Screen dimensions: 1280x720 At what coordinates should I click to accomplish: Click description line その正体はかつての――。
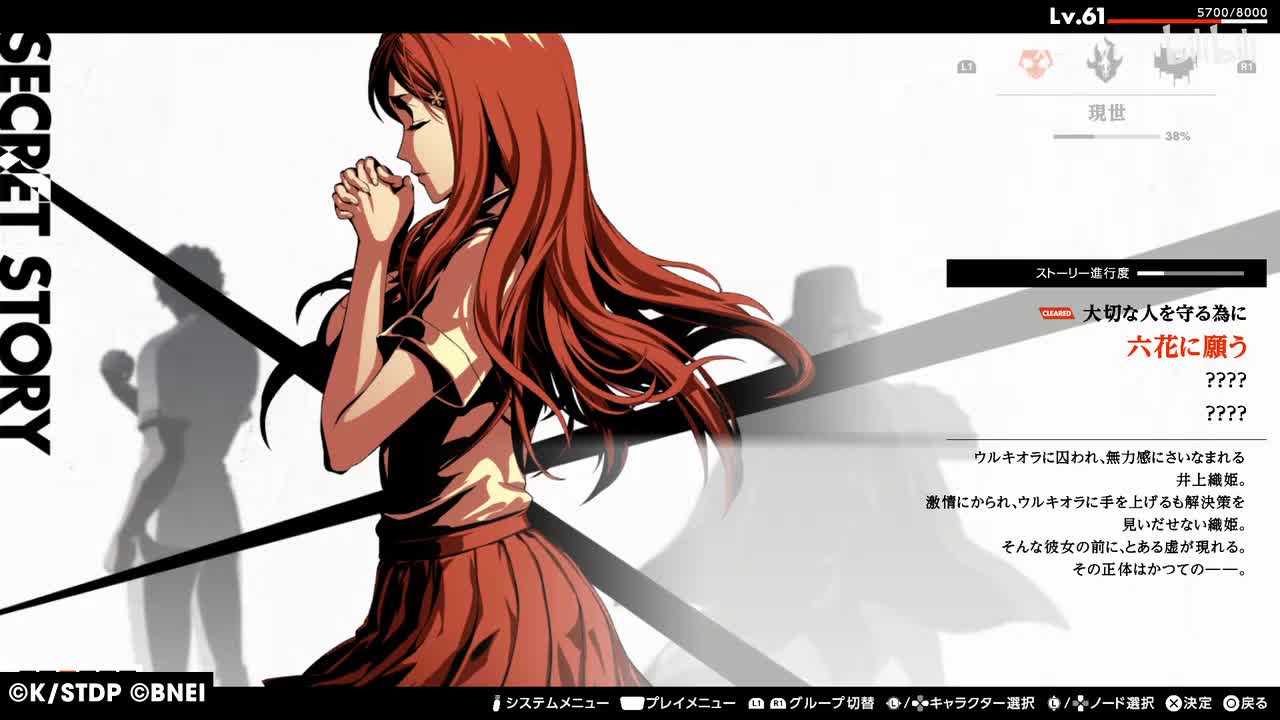tap(1159, 569)
